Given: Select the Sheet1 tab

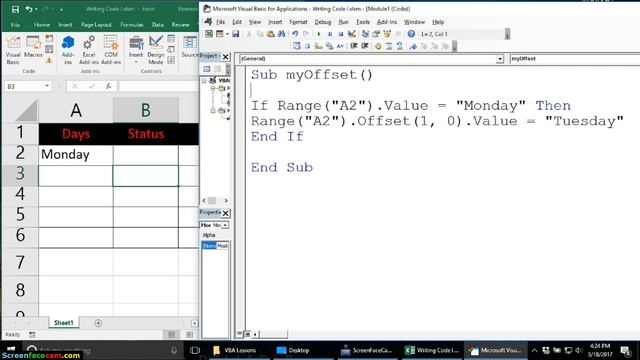Looking at the screenshot, I should click(64, 323).
